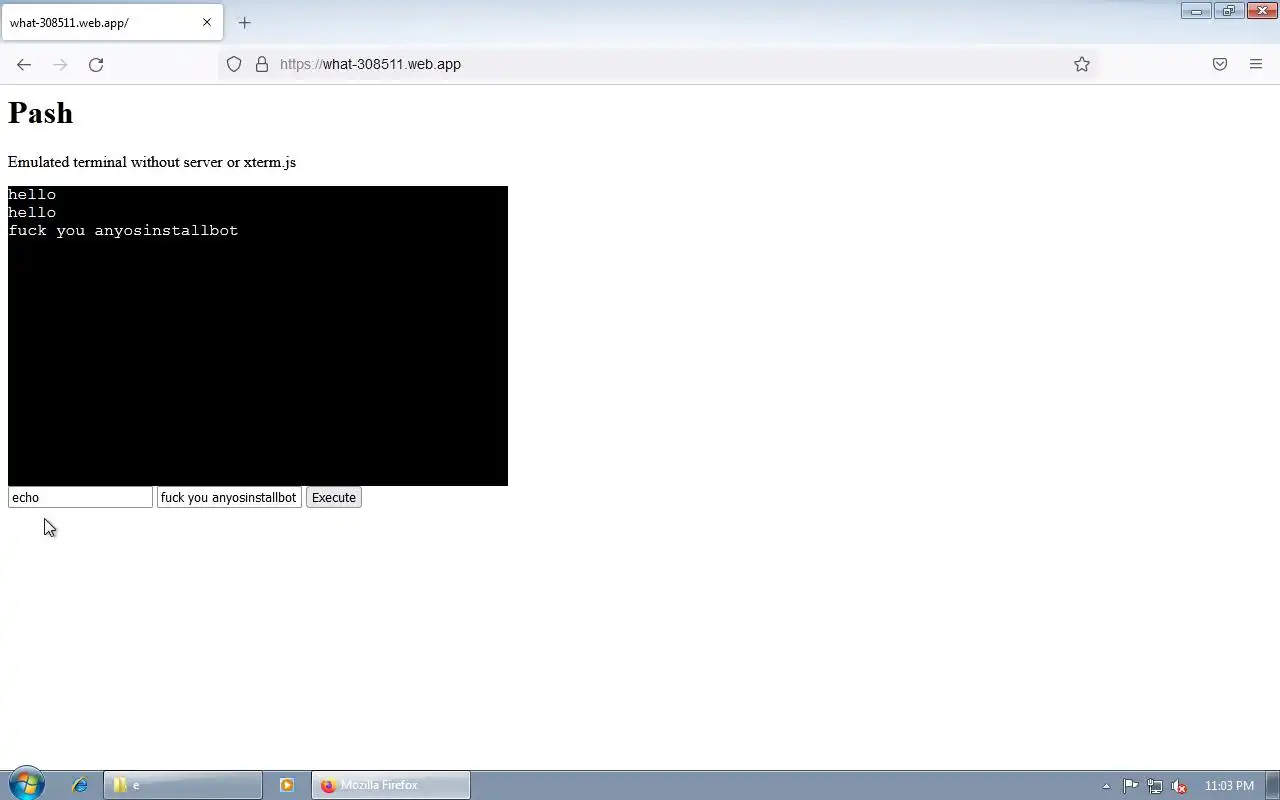Go back to the previous page

(24, 64)
